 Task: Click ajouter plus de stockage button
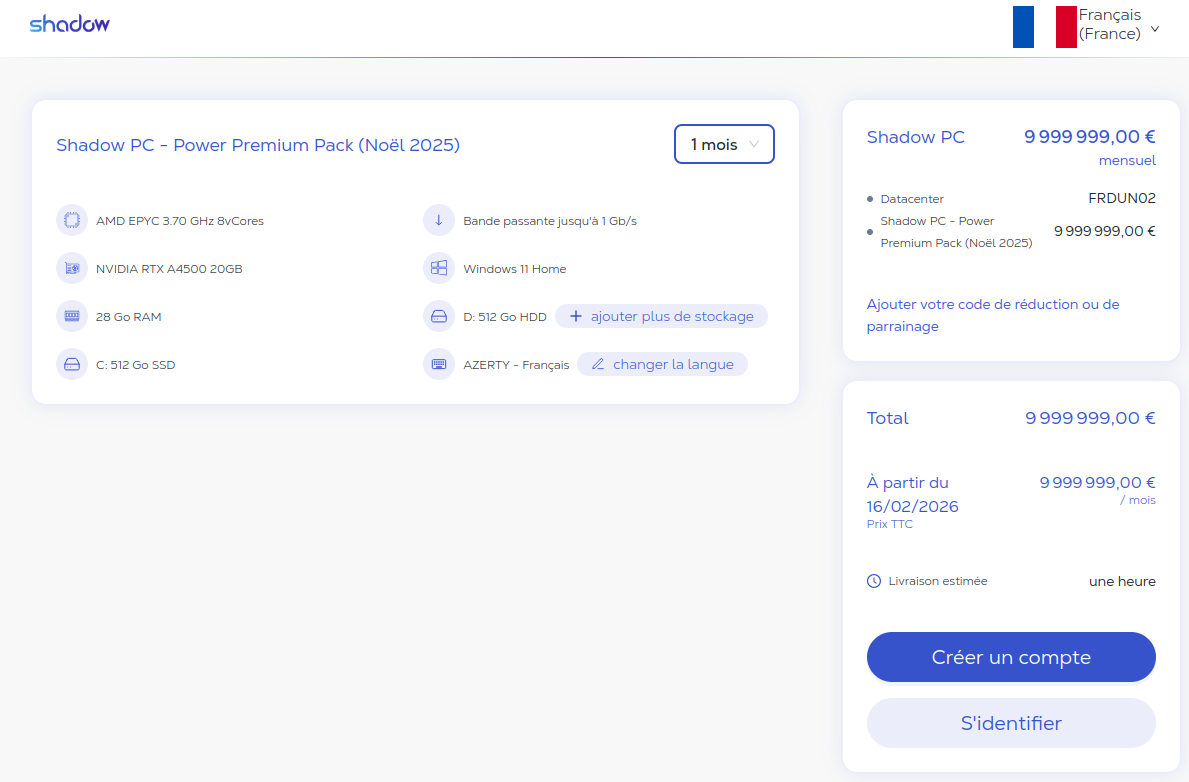click(x=661, y=316)
